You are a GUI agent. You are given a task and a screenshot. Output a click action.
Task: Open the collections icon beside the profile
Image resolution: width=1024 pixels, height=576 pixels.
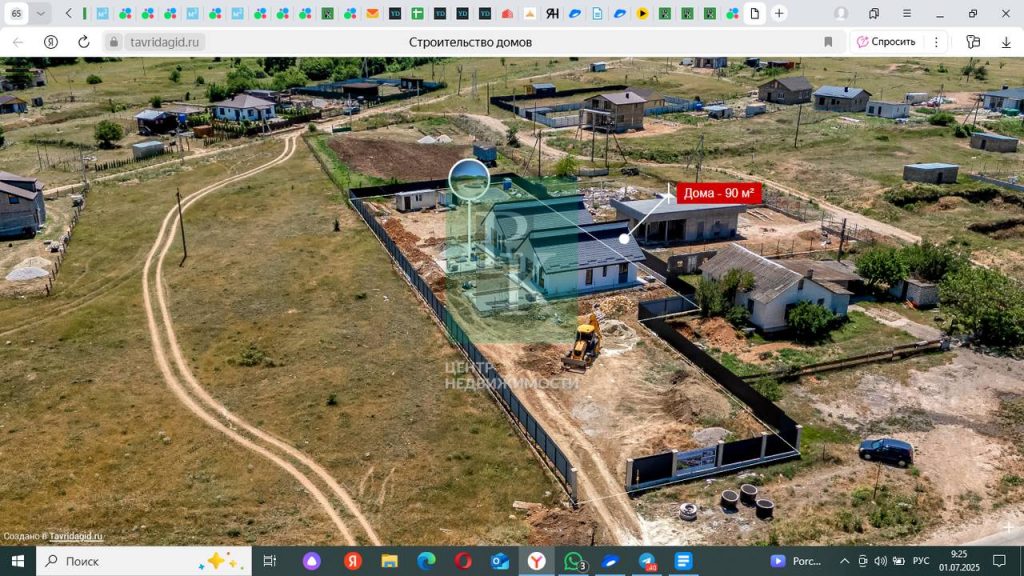pos(874,13)
